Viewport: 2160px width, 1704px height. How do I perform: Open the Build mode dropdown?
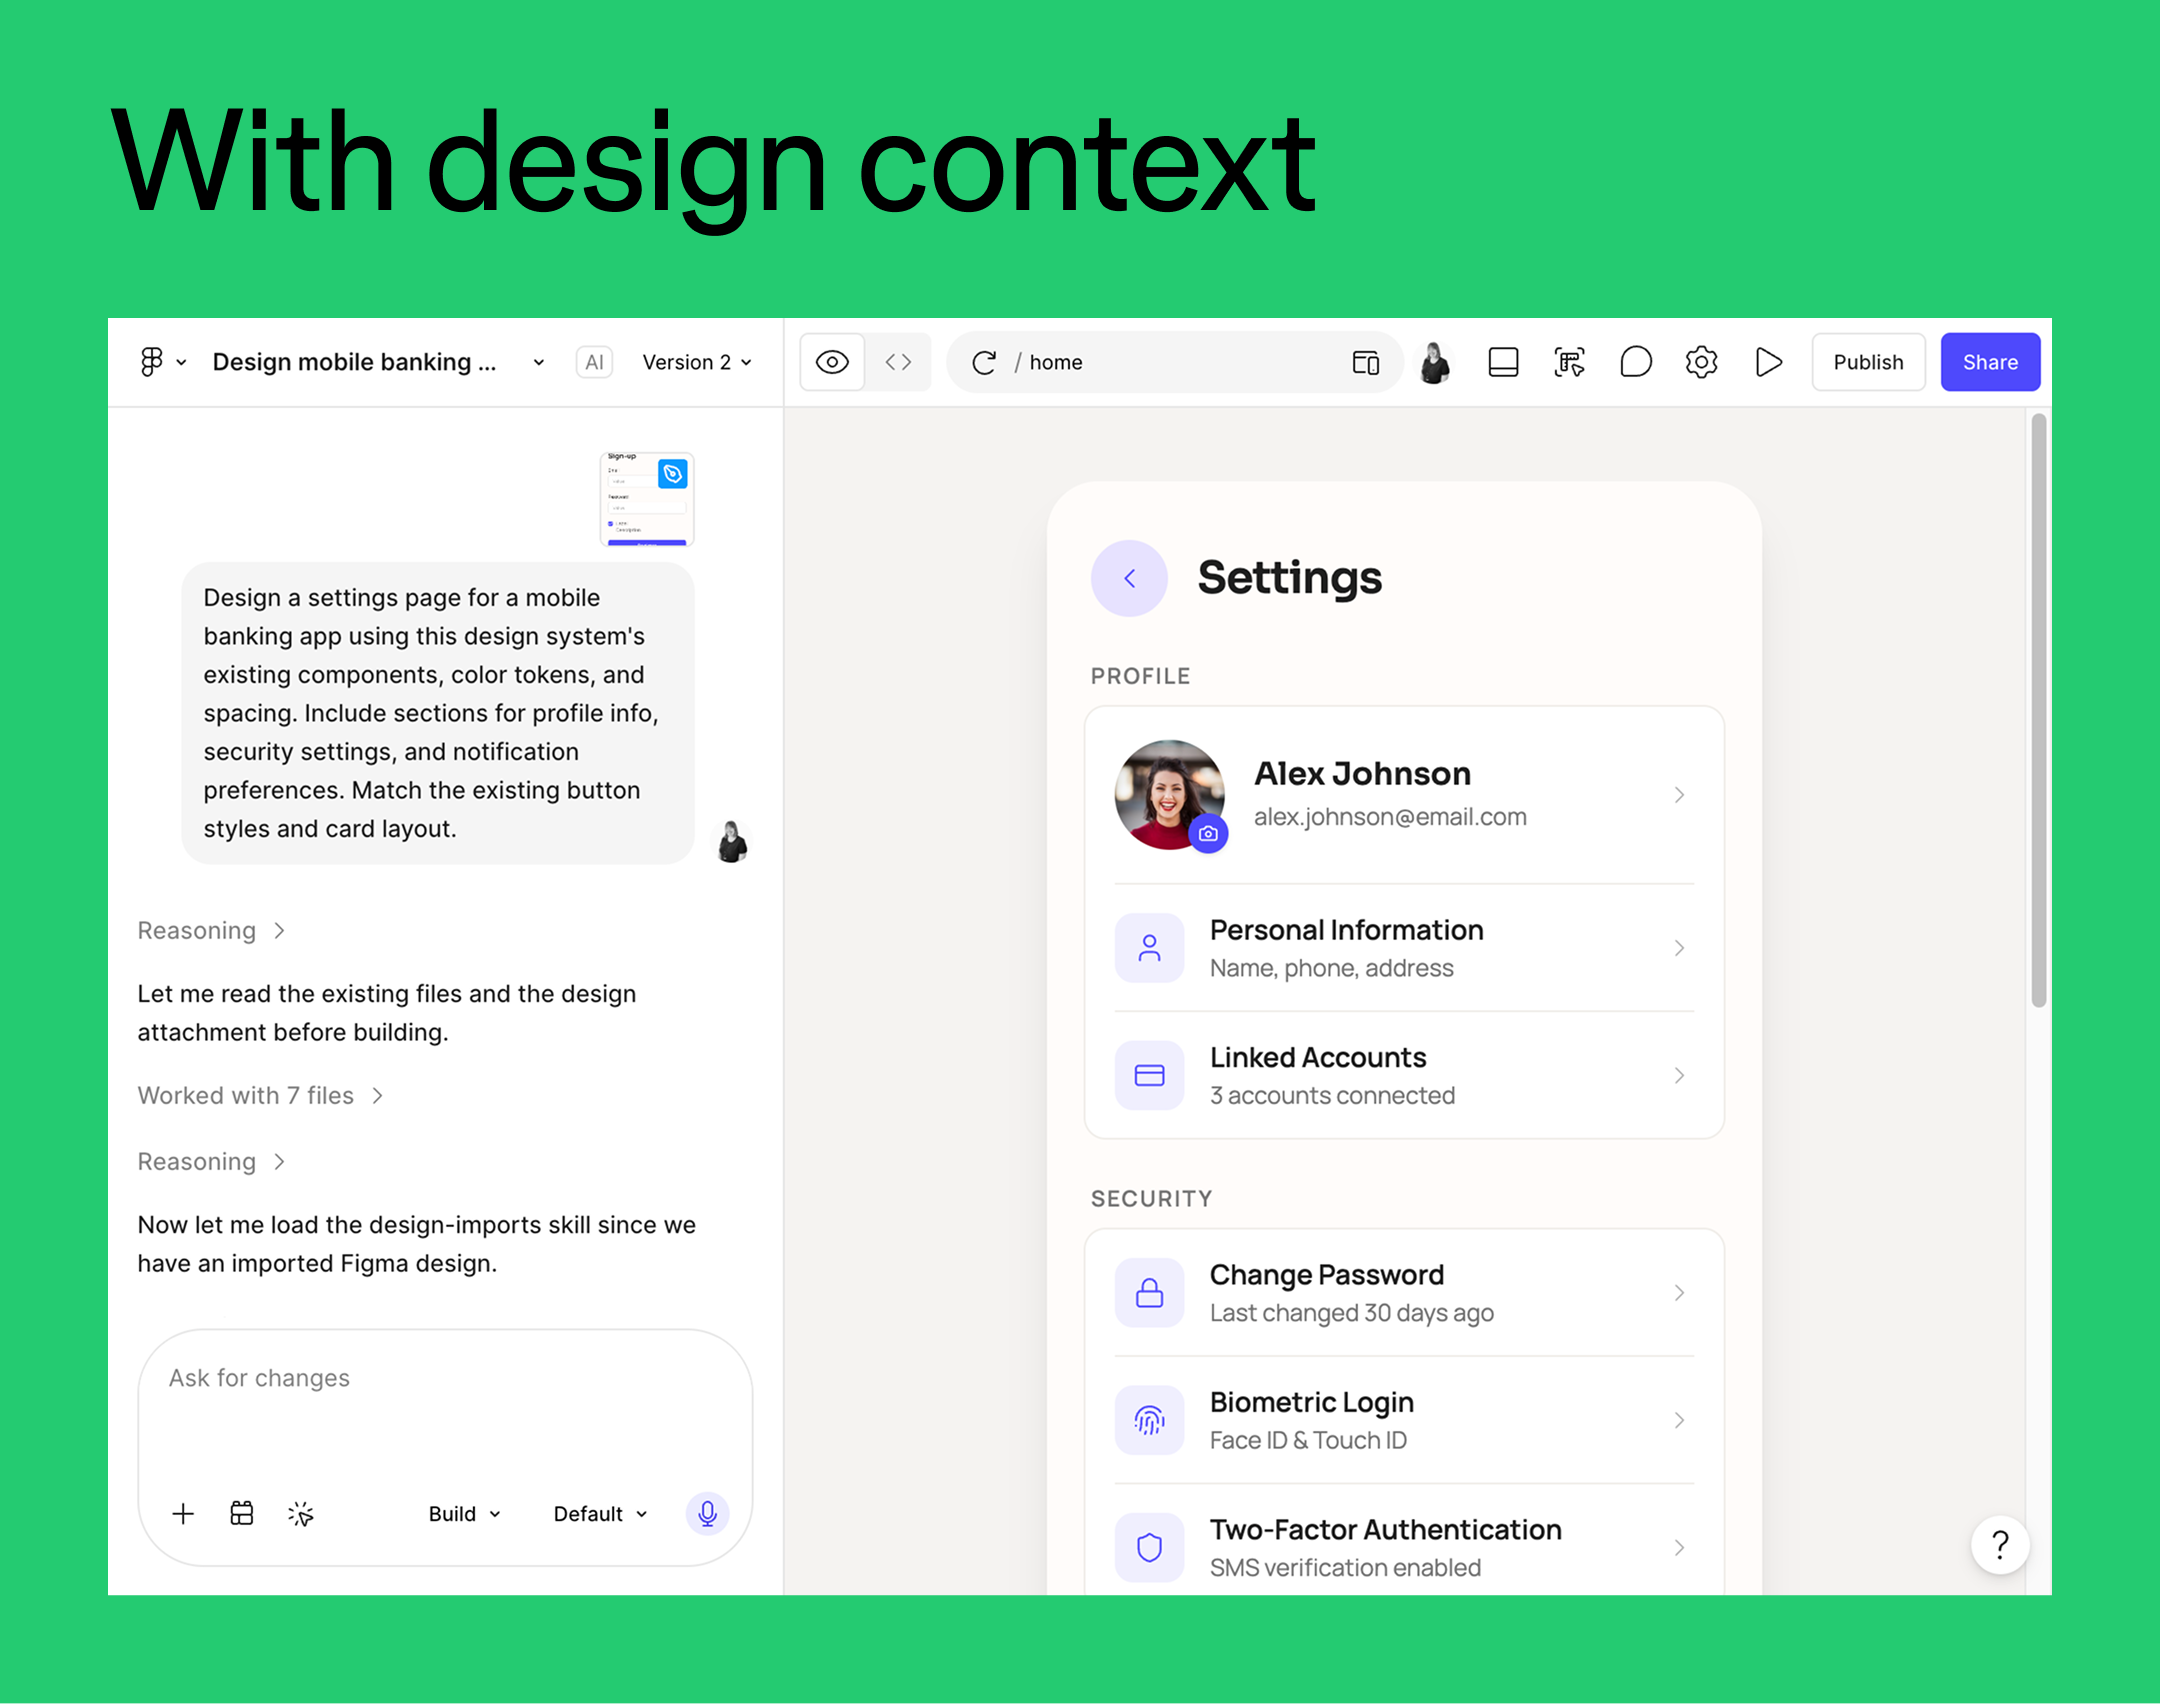click(465, 1514)
